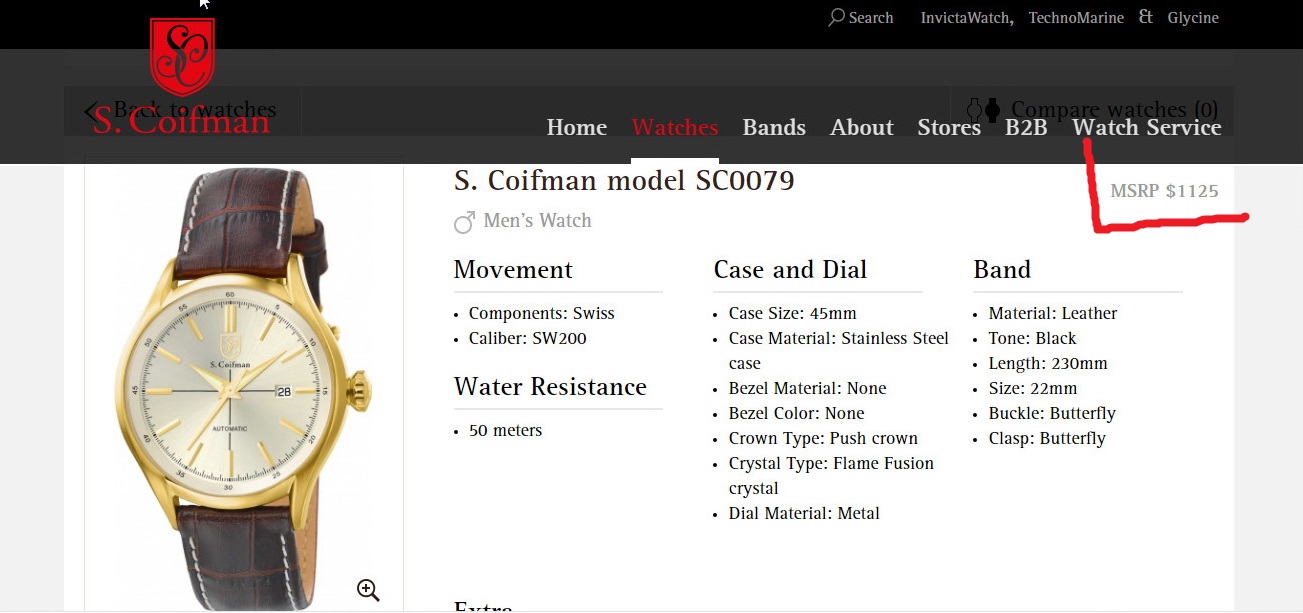The width and height of the screenshot is (1303, 613).
Task: Click the Search text link
Action: coord(871,18)
